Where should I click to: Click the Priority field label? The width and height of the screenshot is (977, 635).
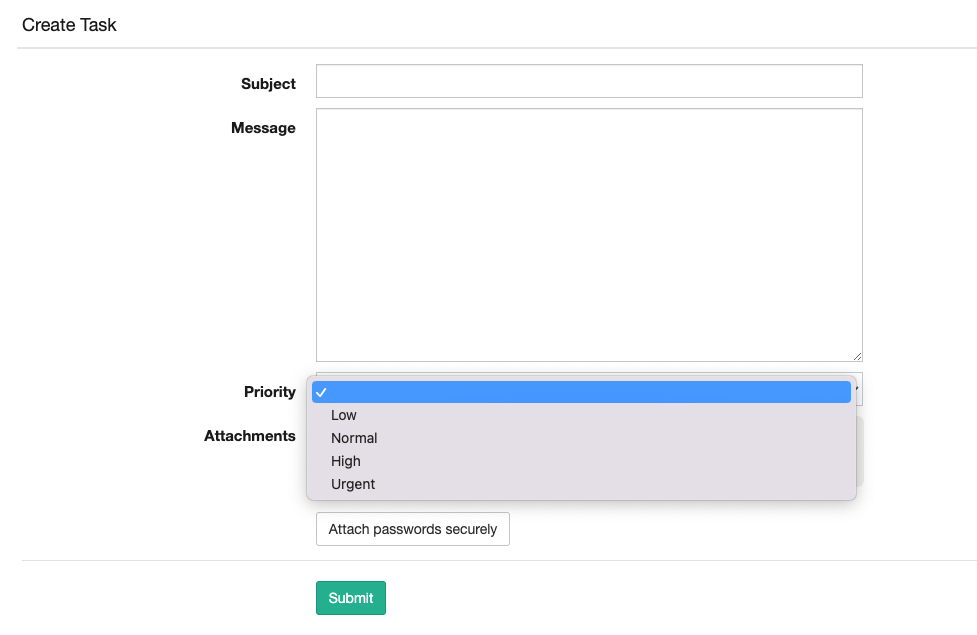(x=270, y=392)
